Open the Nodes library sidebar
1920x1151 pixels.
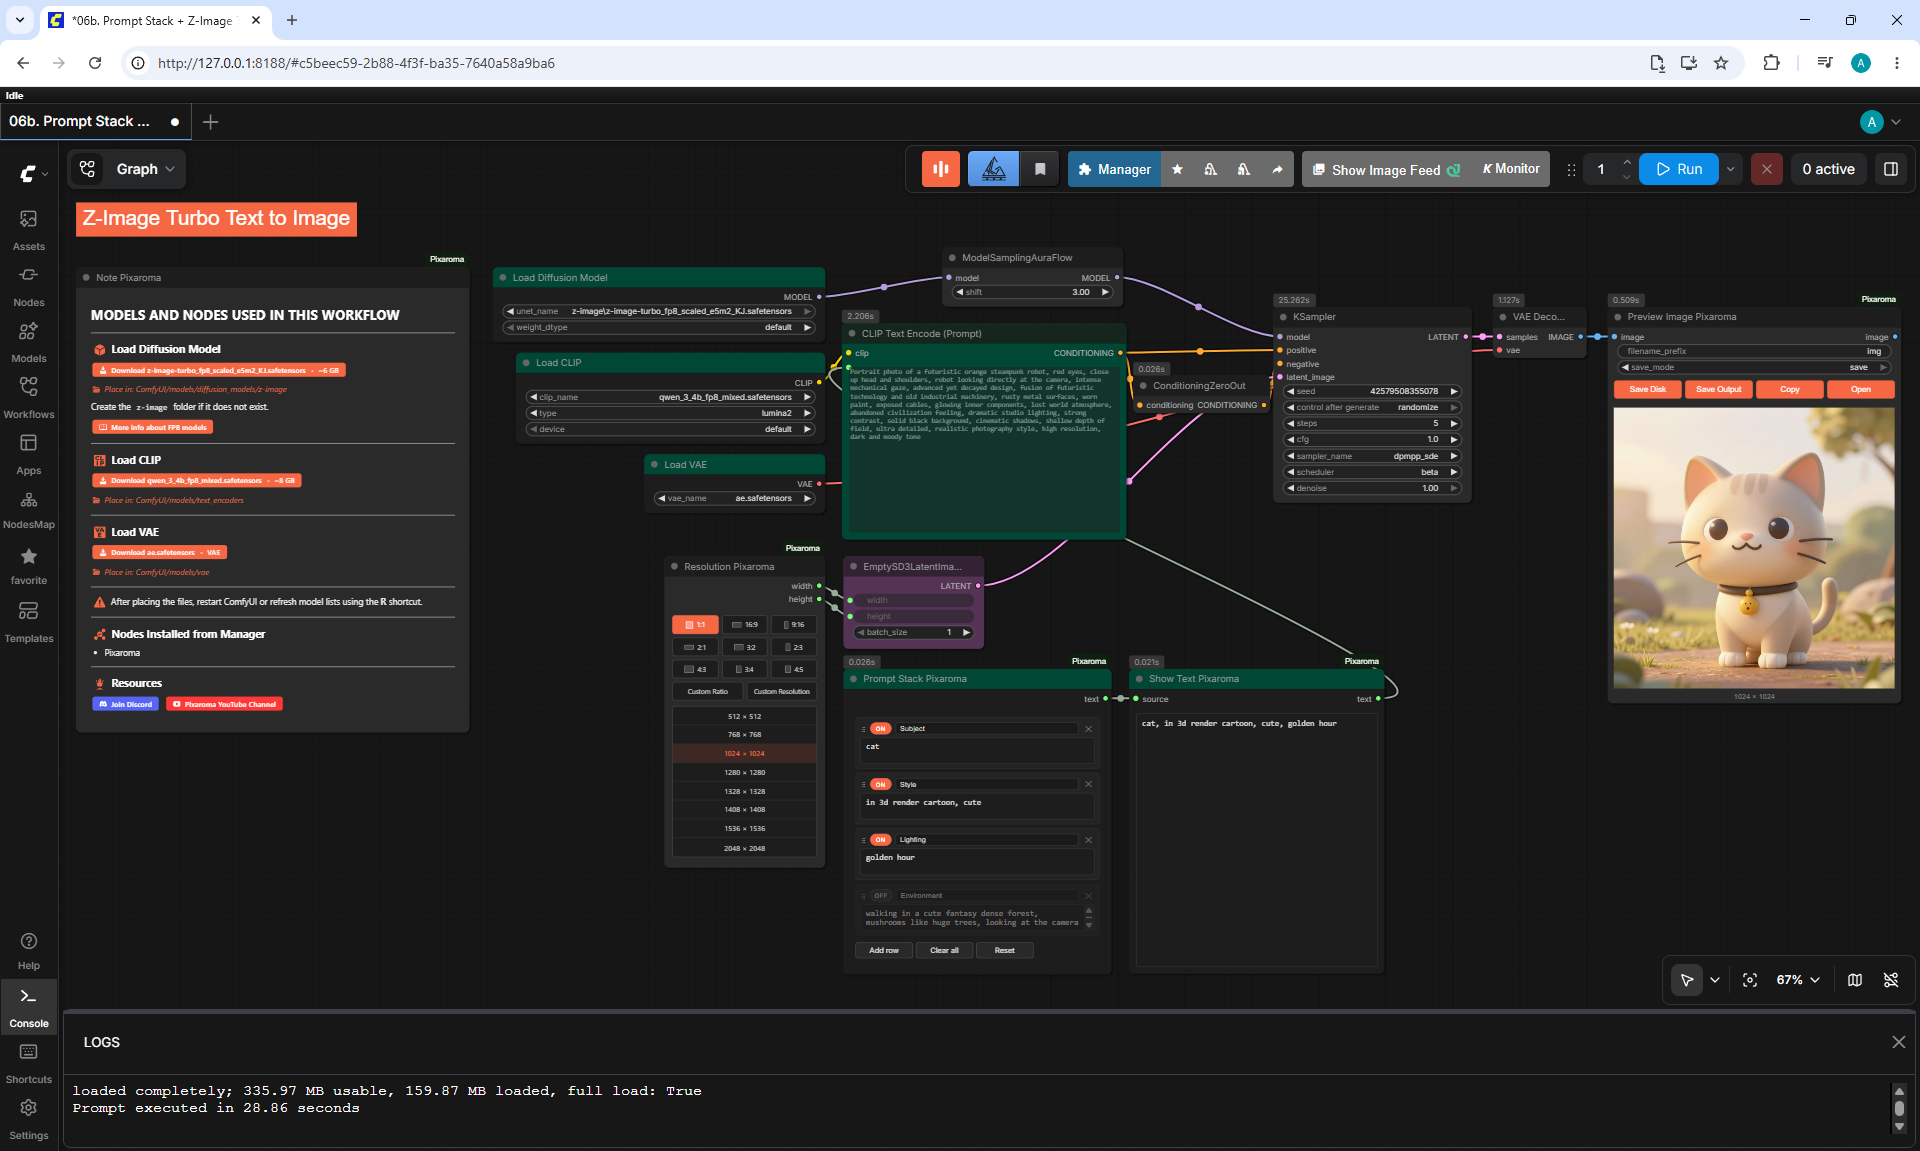(29, 286)
